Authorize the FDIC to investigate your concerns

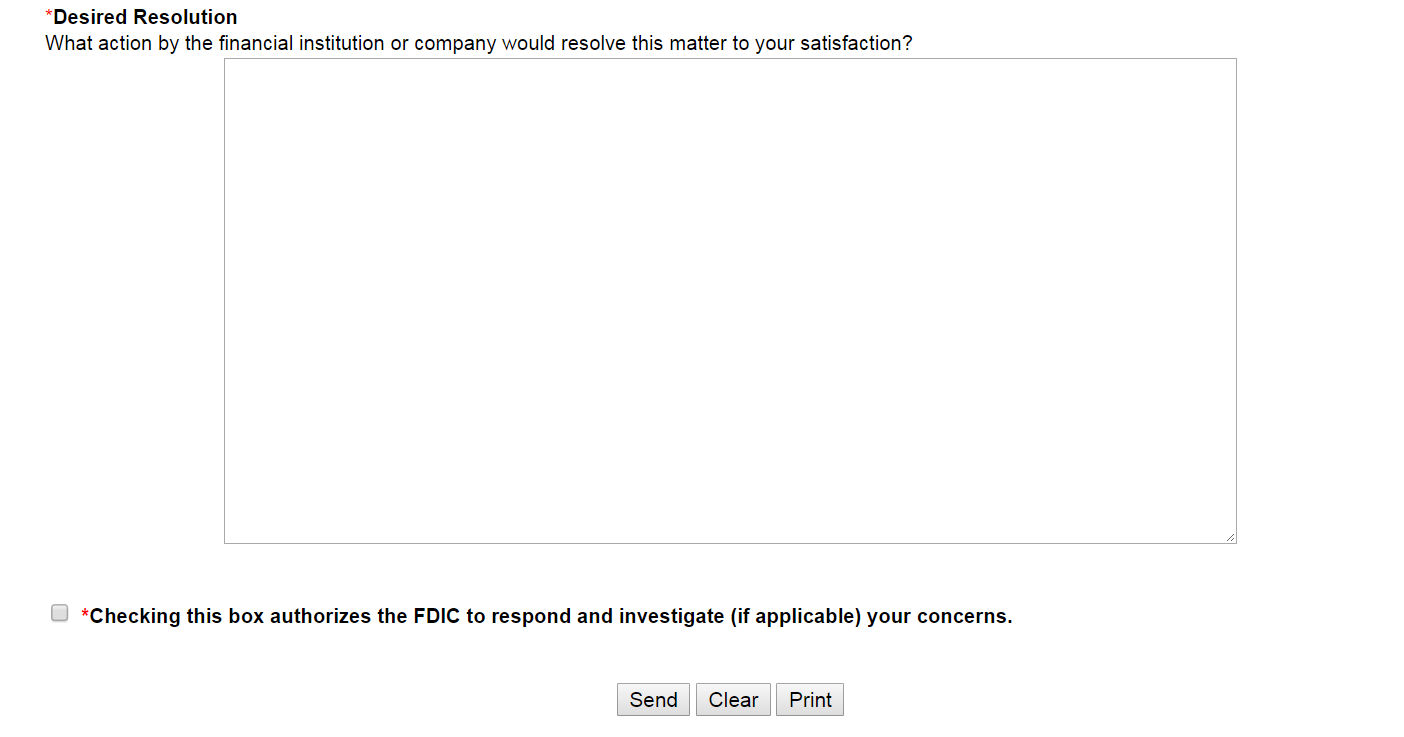(x=60, y=613)
